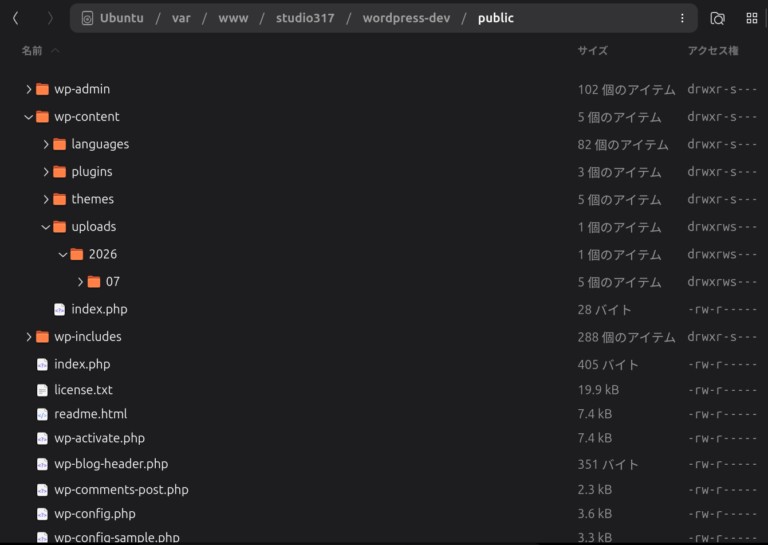
Task: Click the 82 個のアイテム size cell
Action: click(x=623, y=144)
